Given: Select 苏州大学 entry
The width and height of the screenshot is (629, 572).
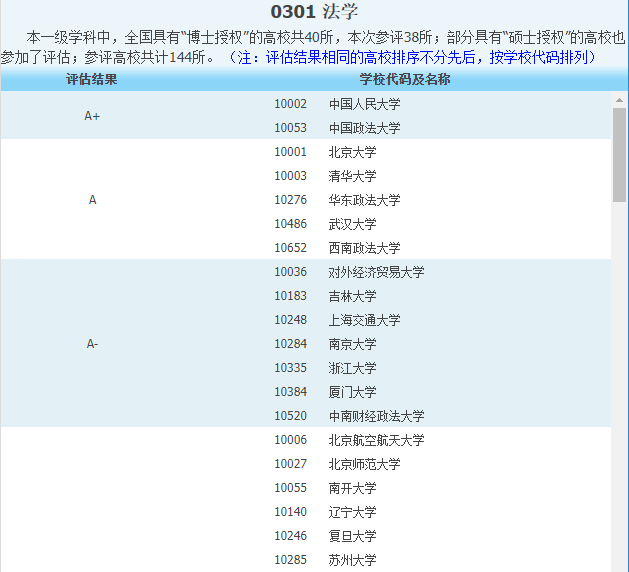Looking at the screenshot, I should 353,560.
